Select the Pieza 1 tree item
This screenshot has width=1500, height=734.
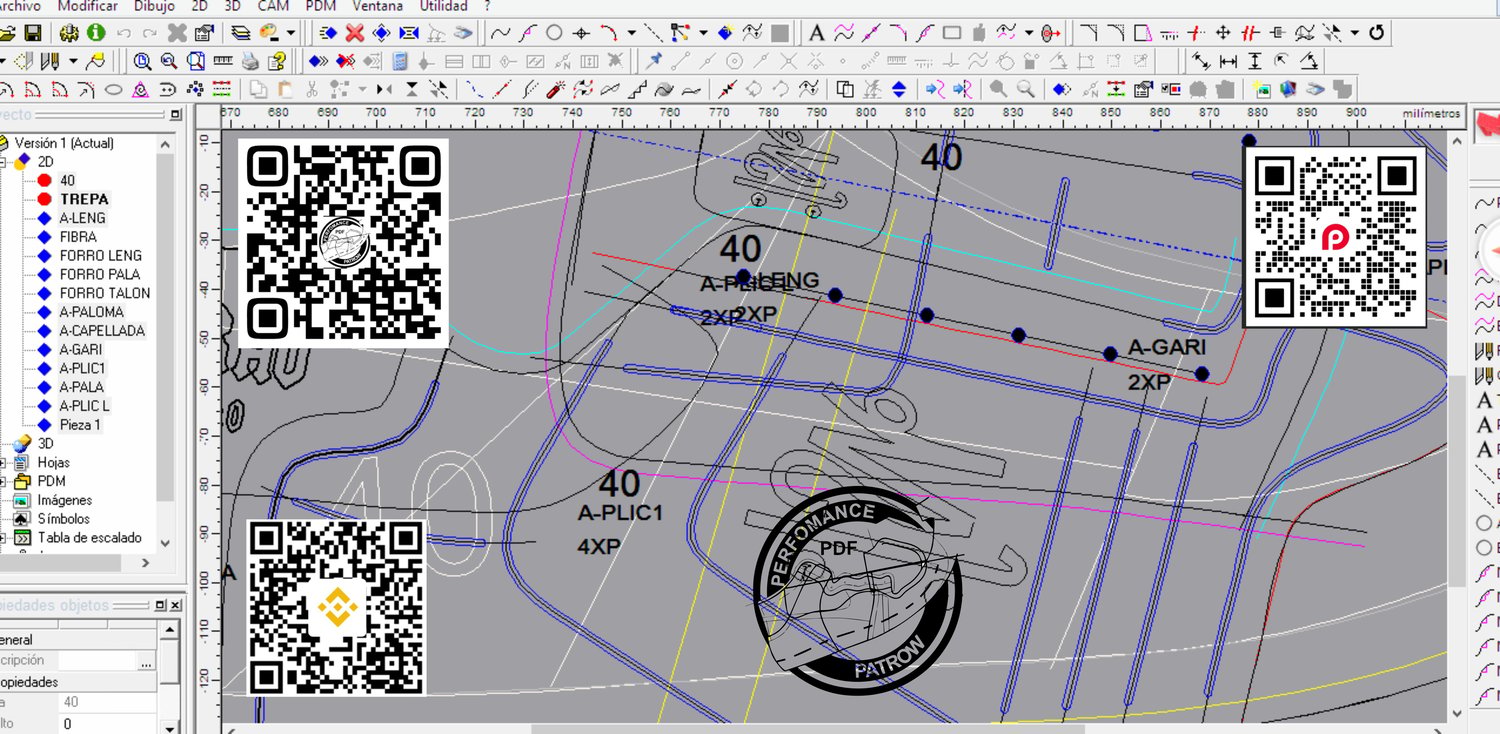80,425
